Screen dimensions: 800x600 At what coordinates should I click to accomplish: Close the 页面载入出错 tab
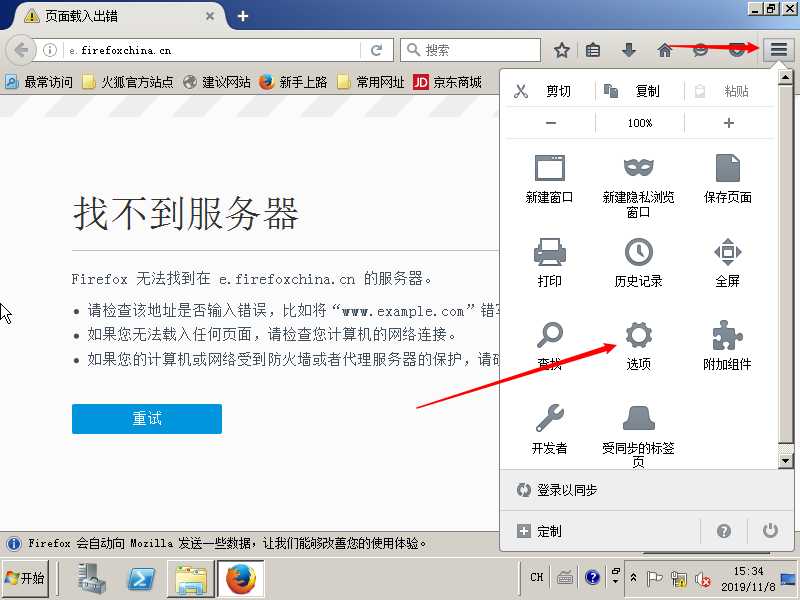[x=210, y=16]
